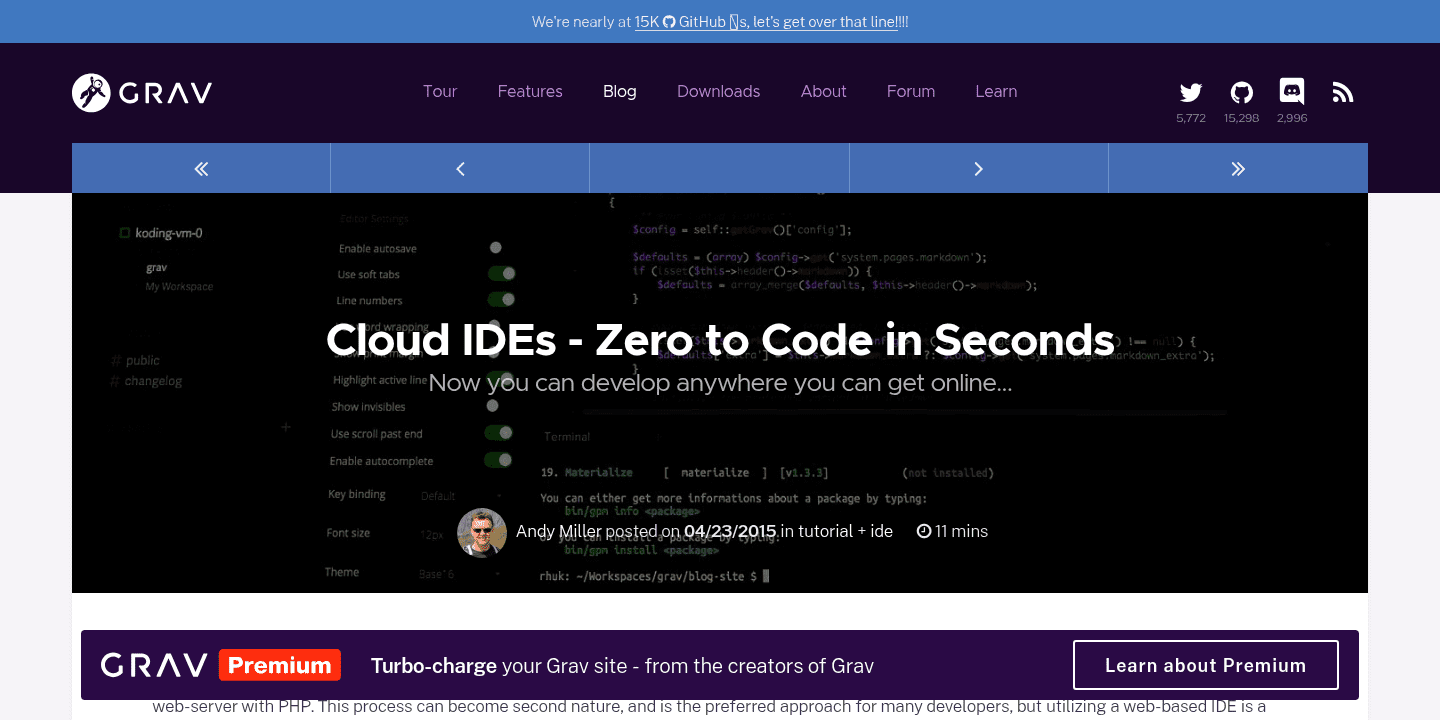The image size is (1440, 720).
Task: Disable the Line numbers switch
Action: coord(501,299)
